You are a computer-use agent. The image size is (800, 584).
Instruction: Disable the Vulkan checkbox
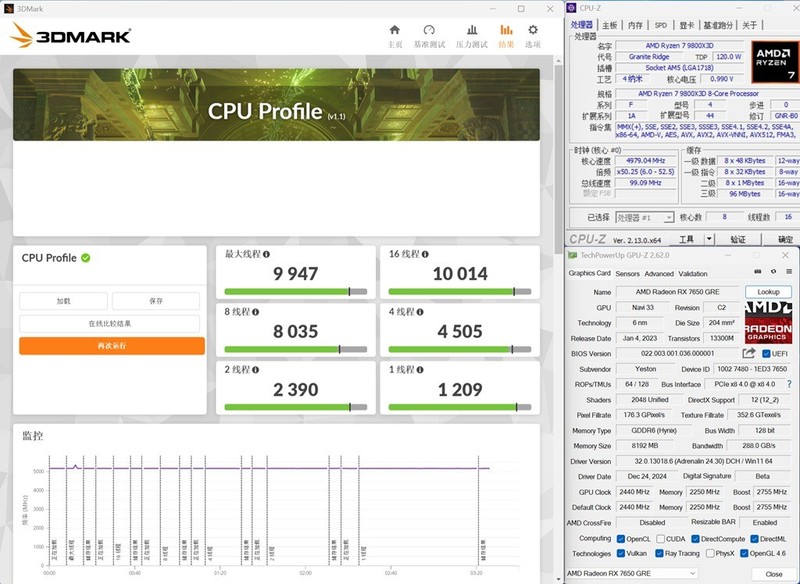click(622, 552)
